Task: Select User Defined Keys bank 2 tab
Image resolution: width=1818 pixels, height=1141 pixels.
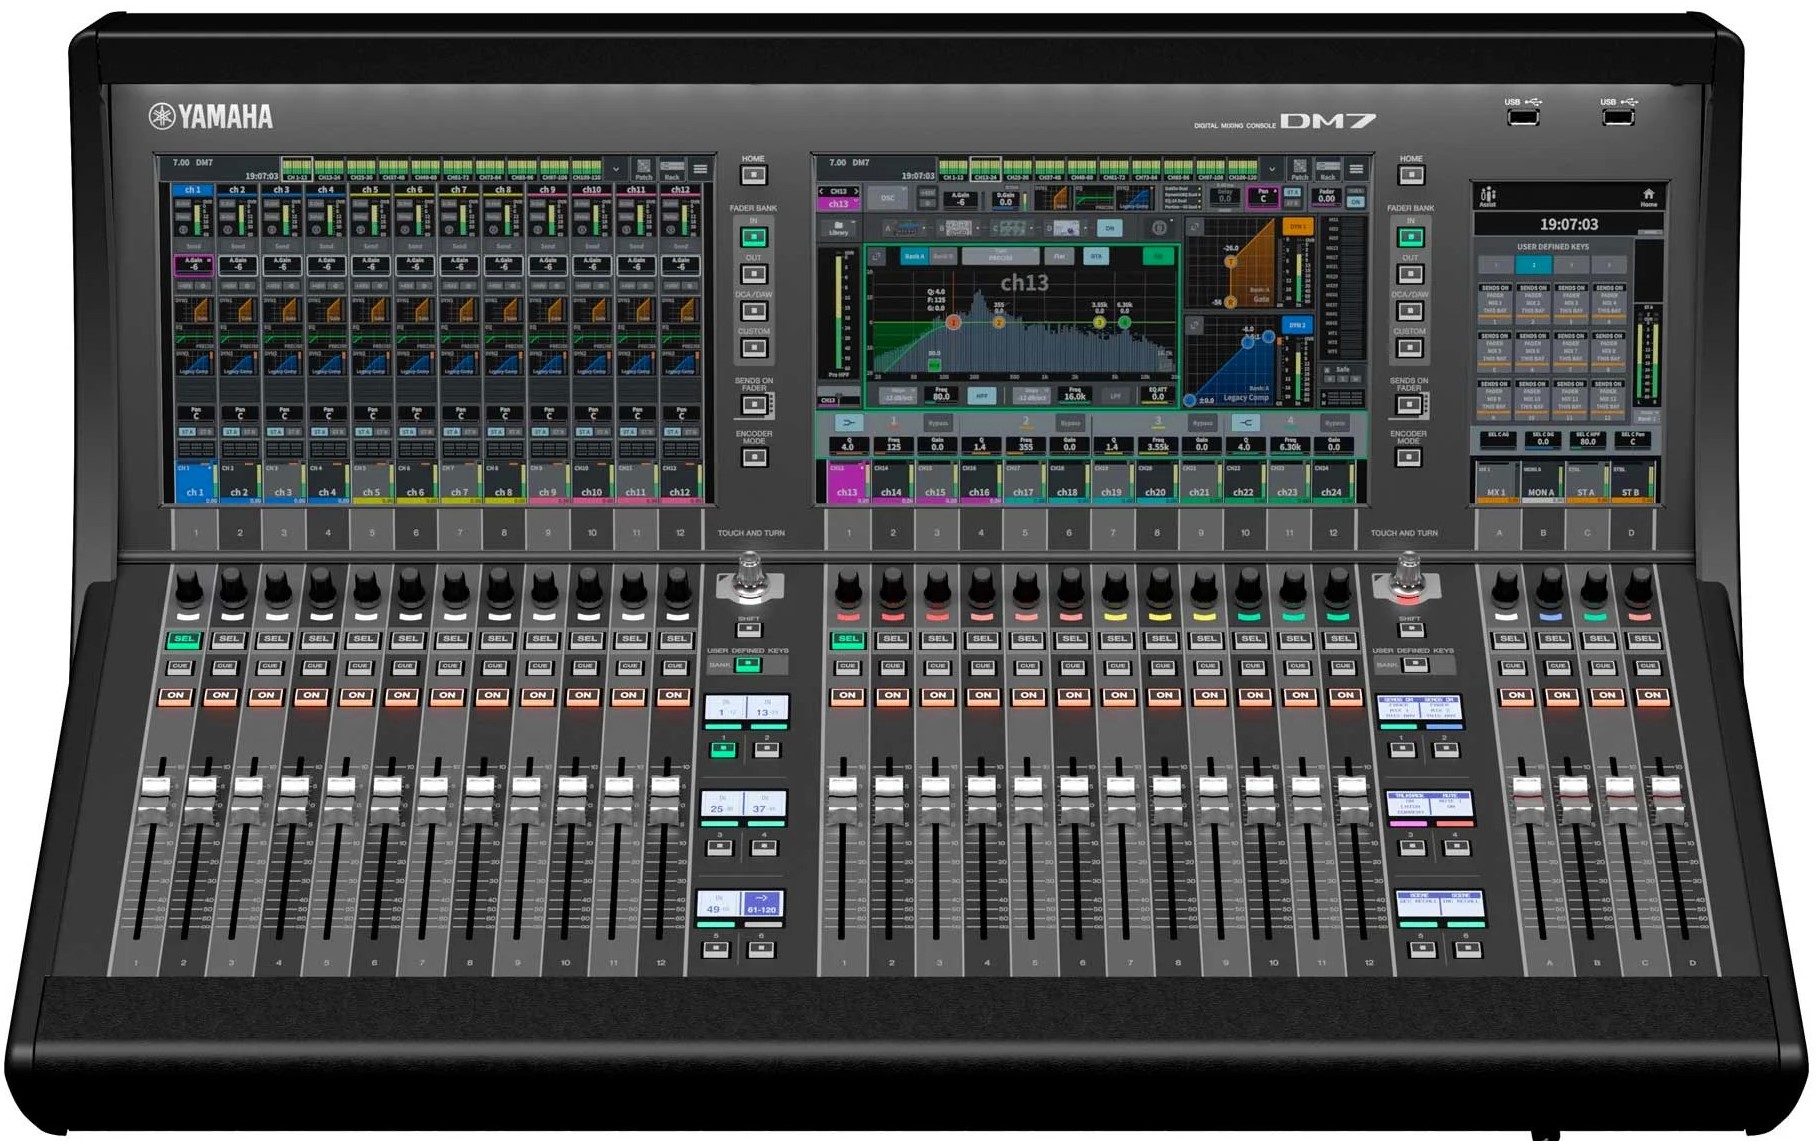Action: point(1533,265)
